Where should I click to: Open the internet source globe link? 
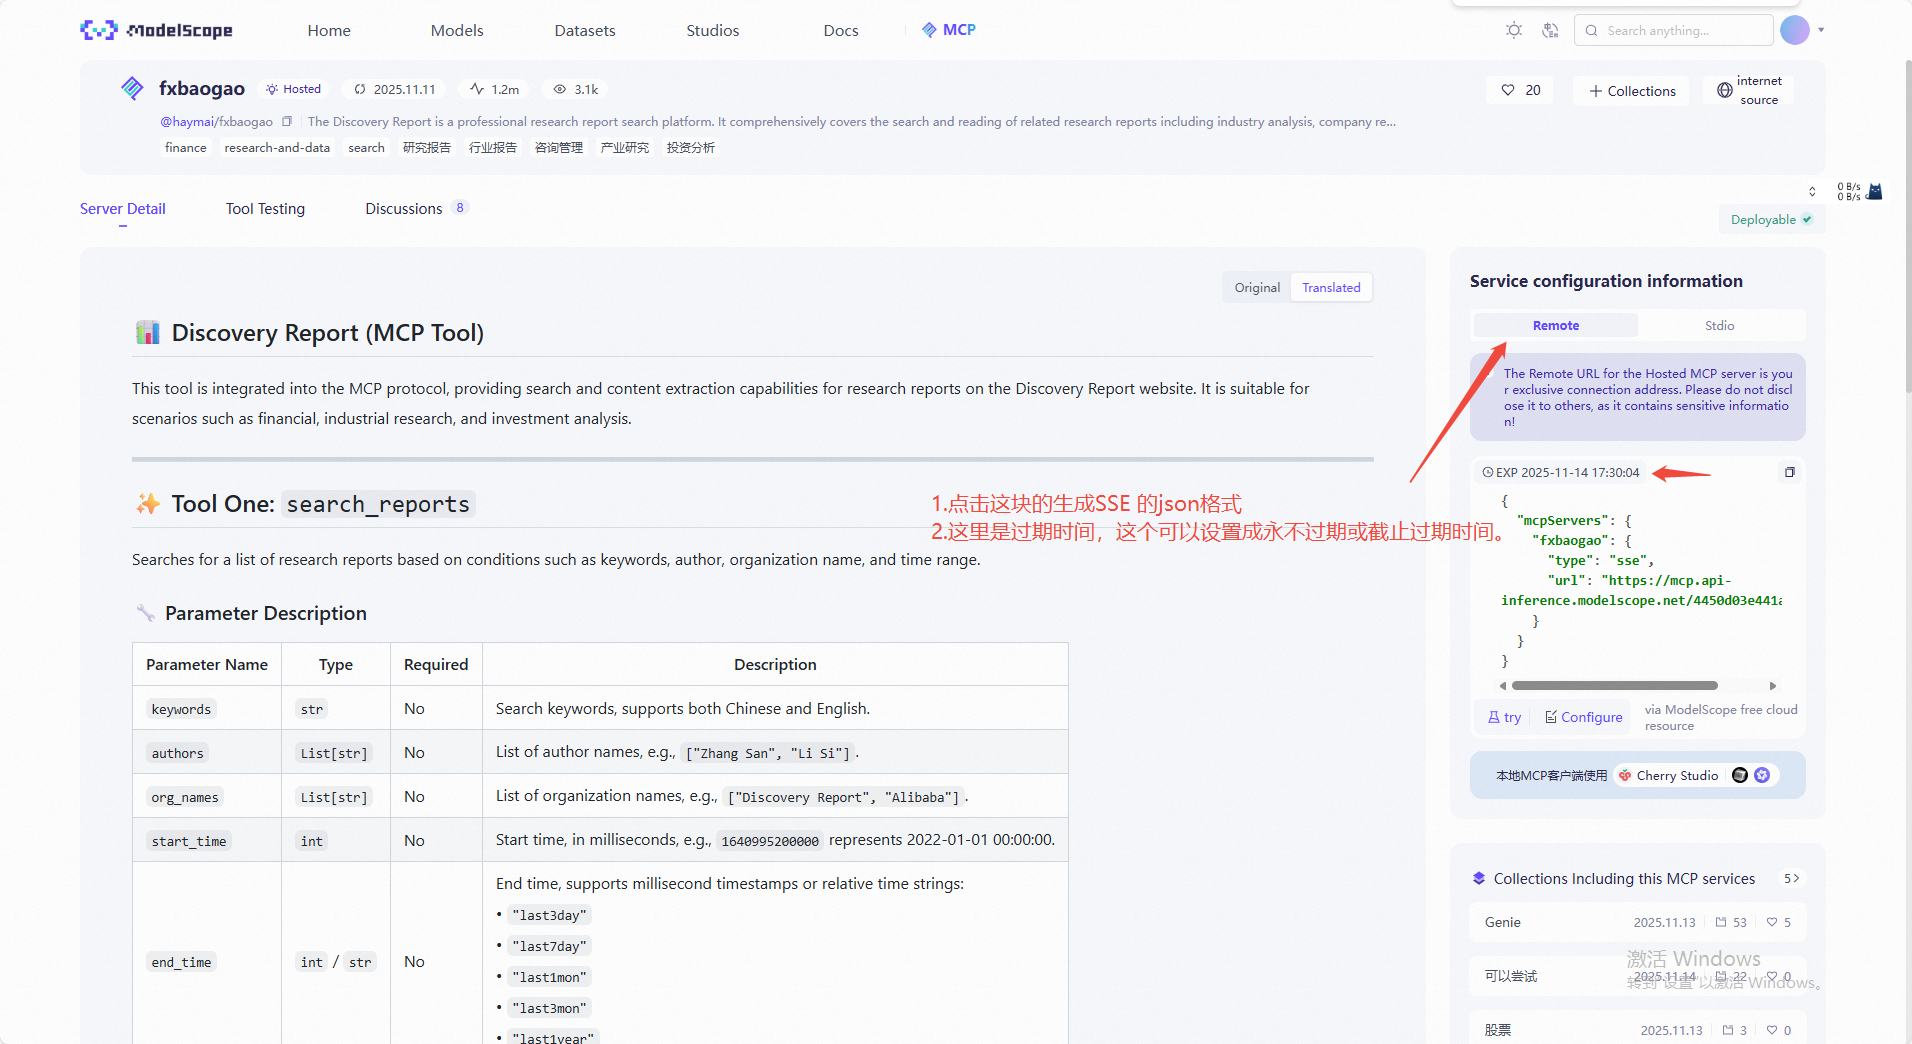pyautogui.click(x=1725, y=90)
